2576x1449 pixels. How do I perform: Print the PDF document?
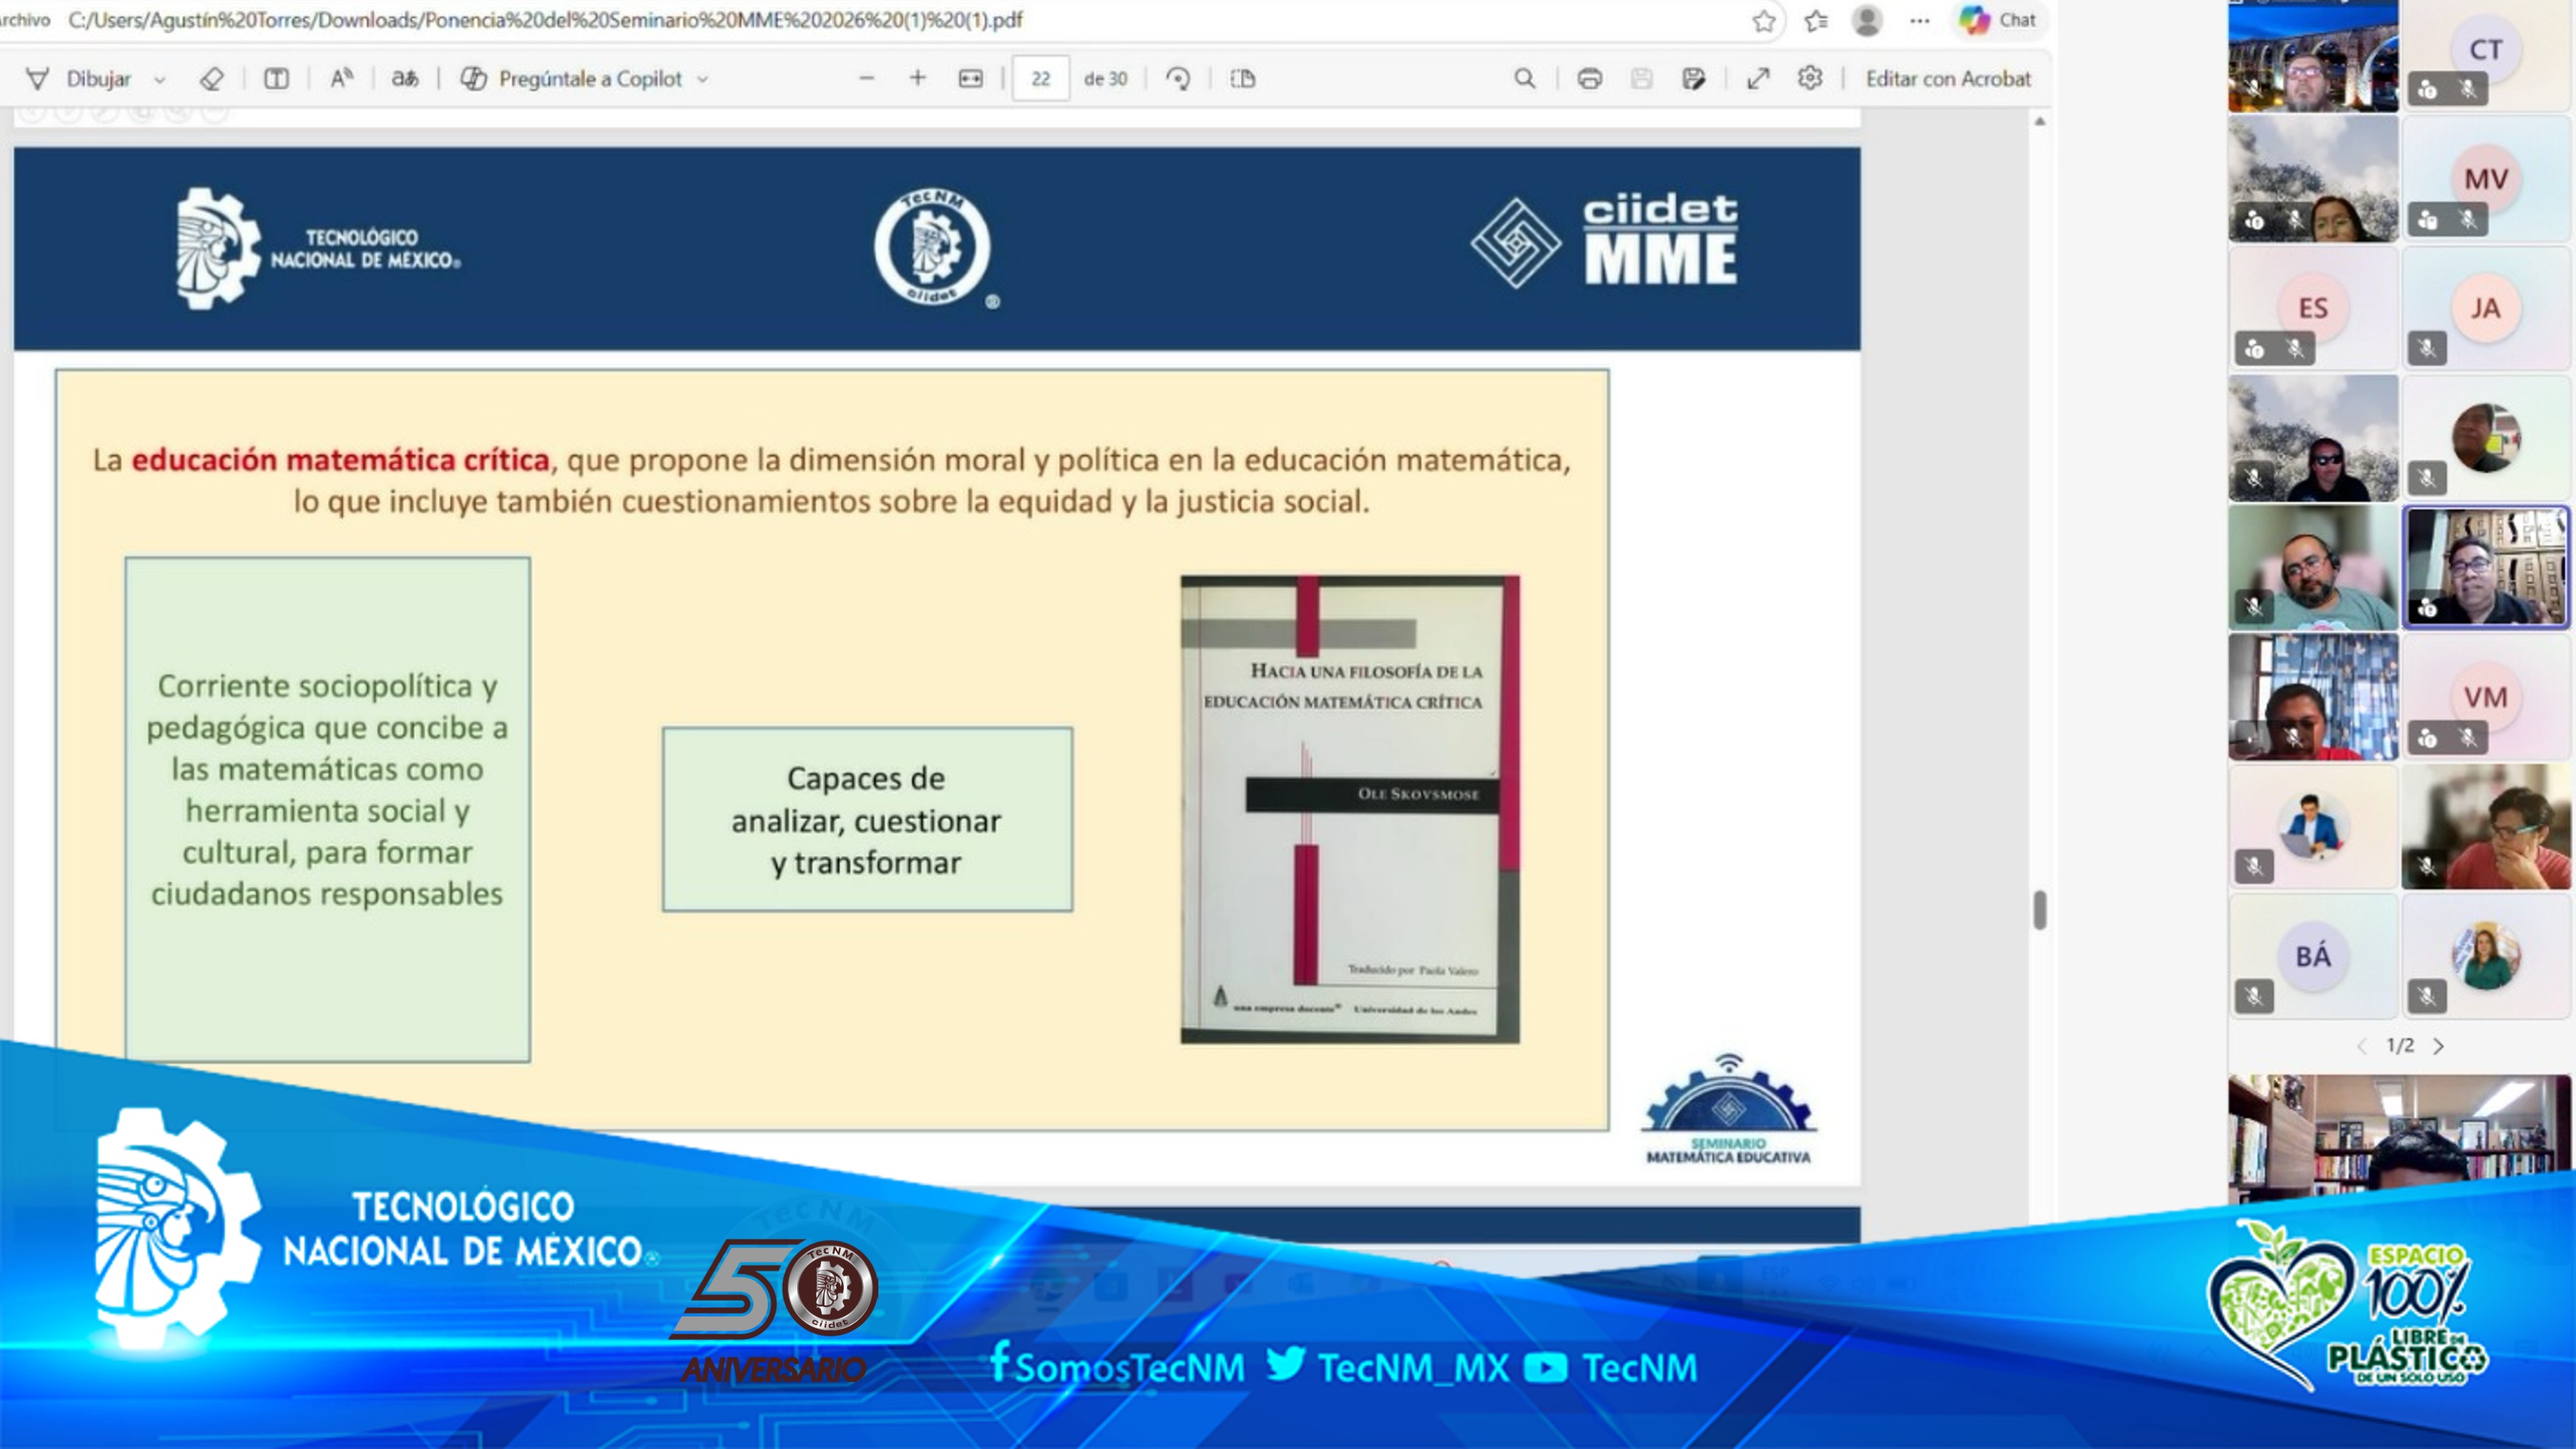tap(1589, 79)
